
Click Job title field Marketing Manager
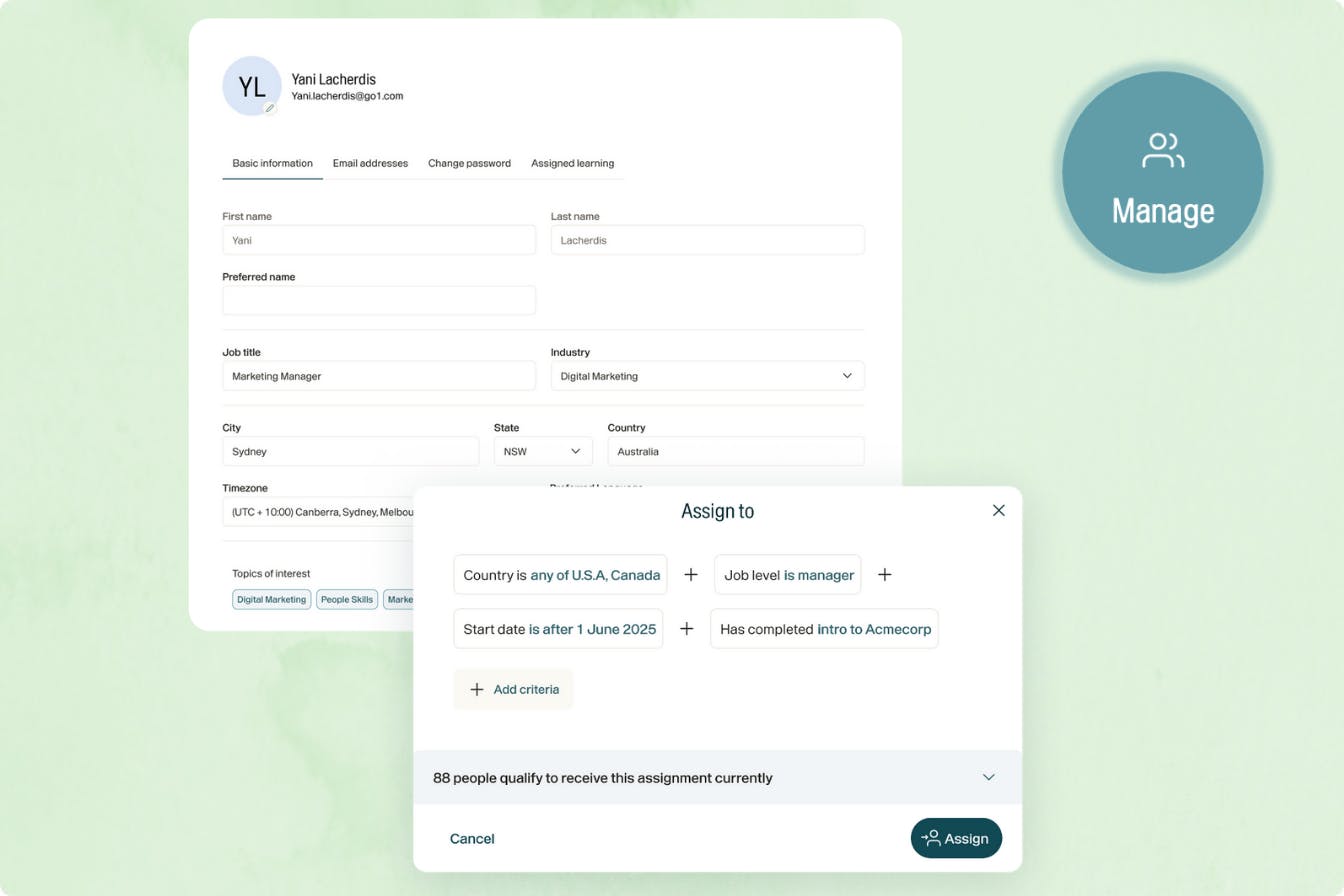click(x=379, y=376)
